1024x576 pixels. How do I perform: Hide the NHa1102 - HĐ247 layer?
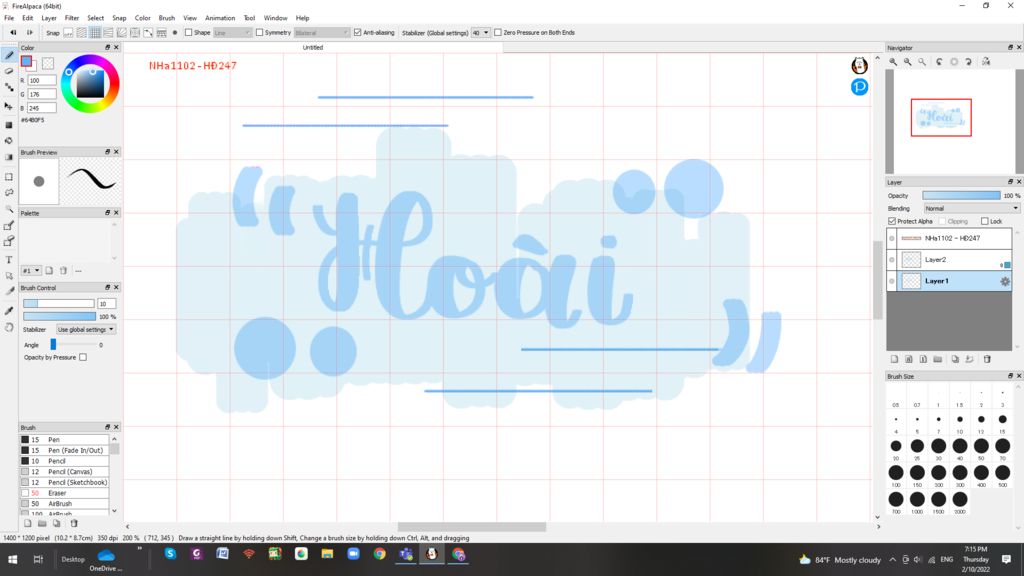tap(891, 238)
